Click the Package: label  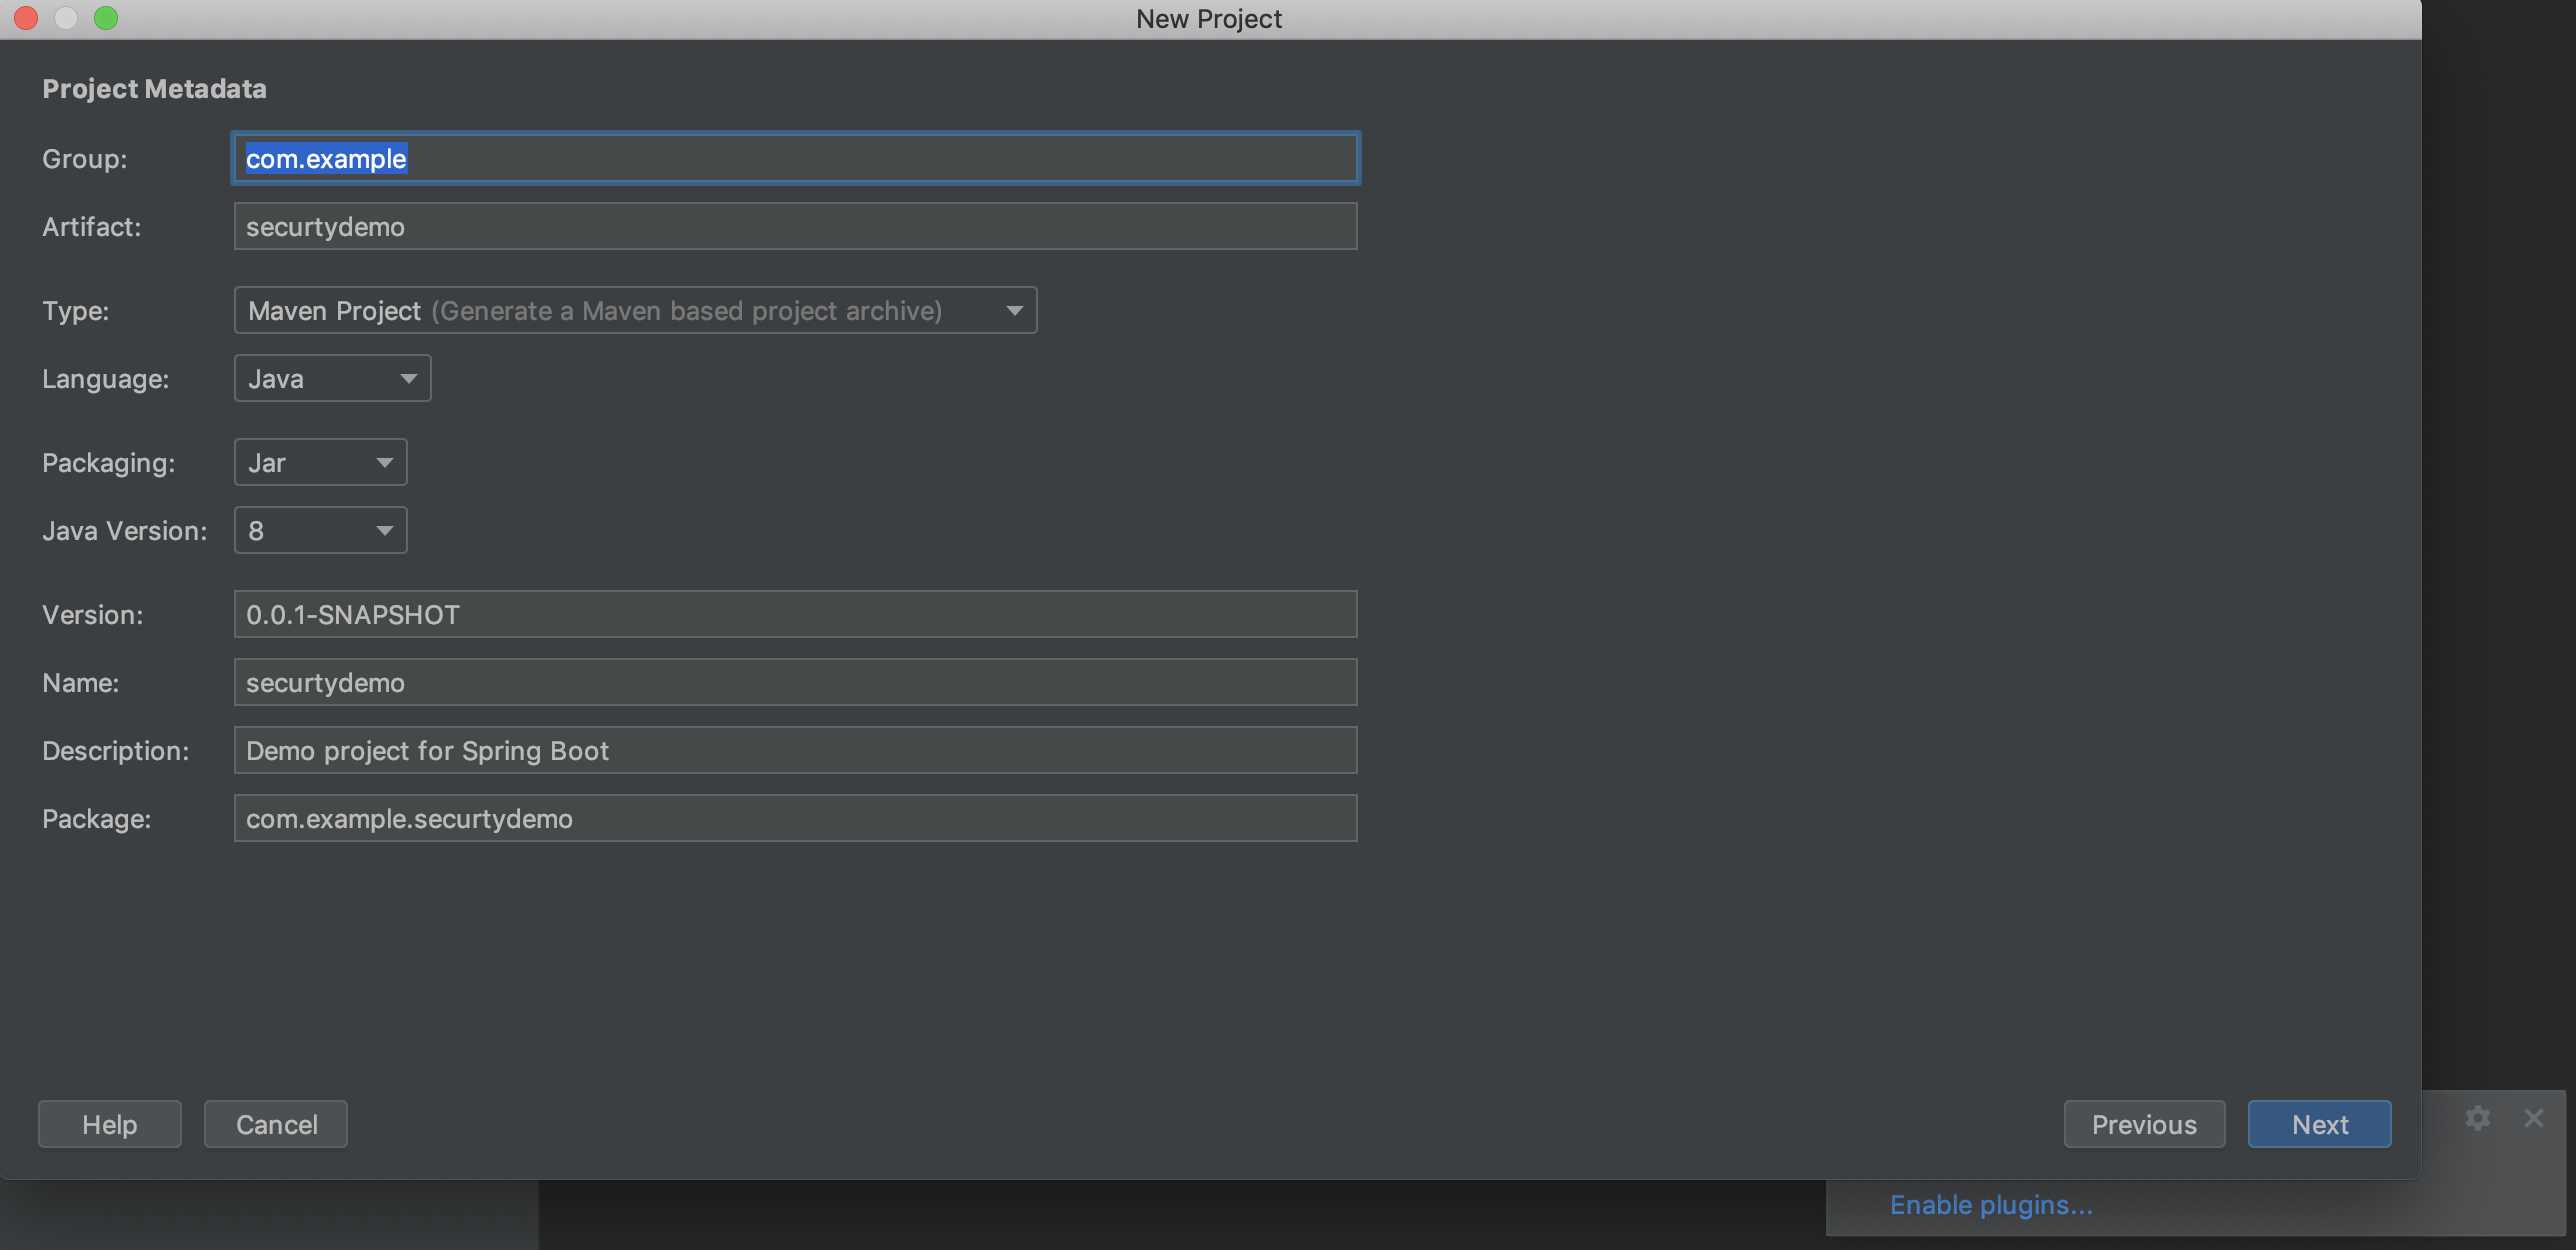pyautogui.click(x=96, y=819)
